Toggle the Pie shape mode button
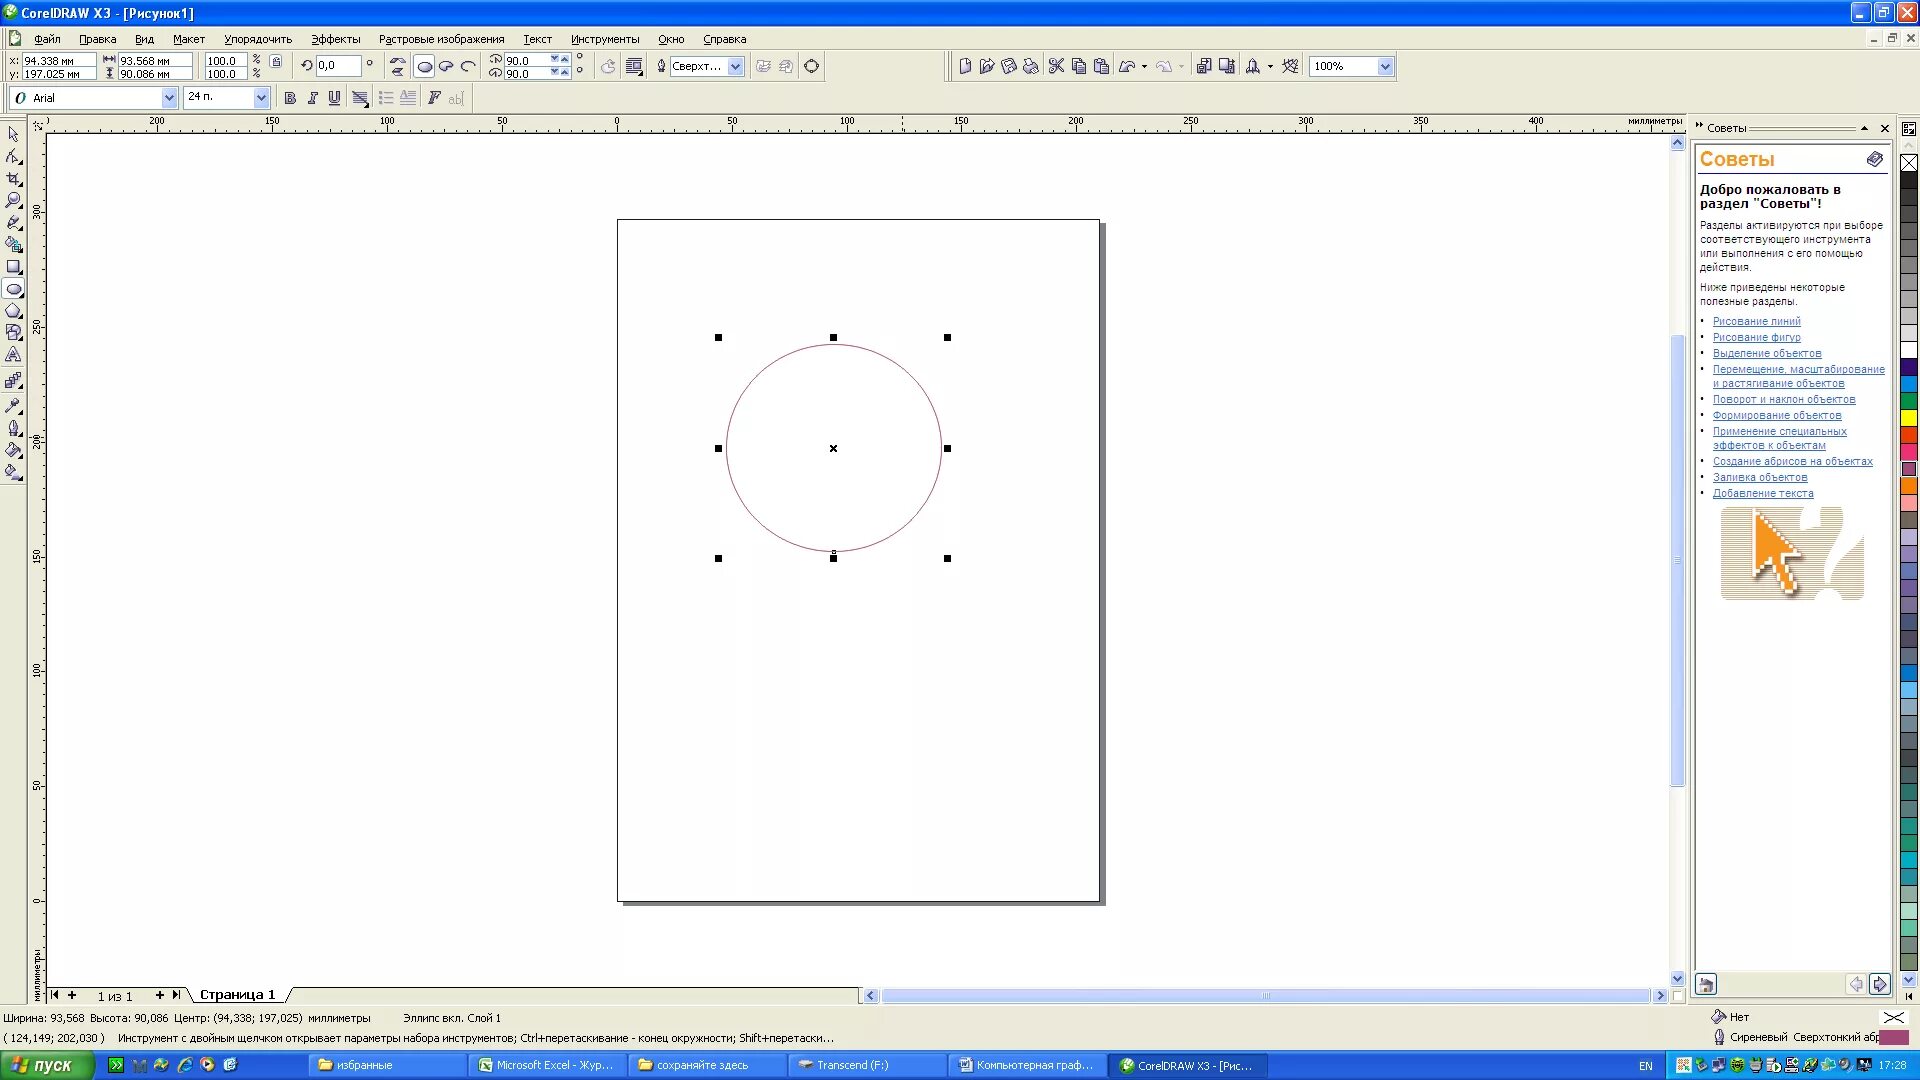1920x1080 pixels. point(446,66)
